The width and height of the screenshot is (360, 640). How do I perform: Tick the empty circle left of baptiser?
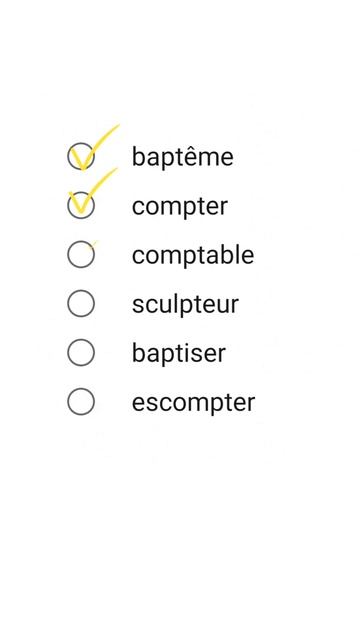[x=81, y=352]
